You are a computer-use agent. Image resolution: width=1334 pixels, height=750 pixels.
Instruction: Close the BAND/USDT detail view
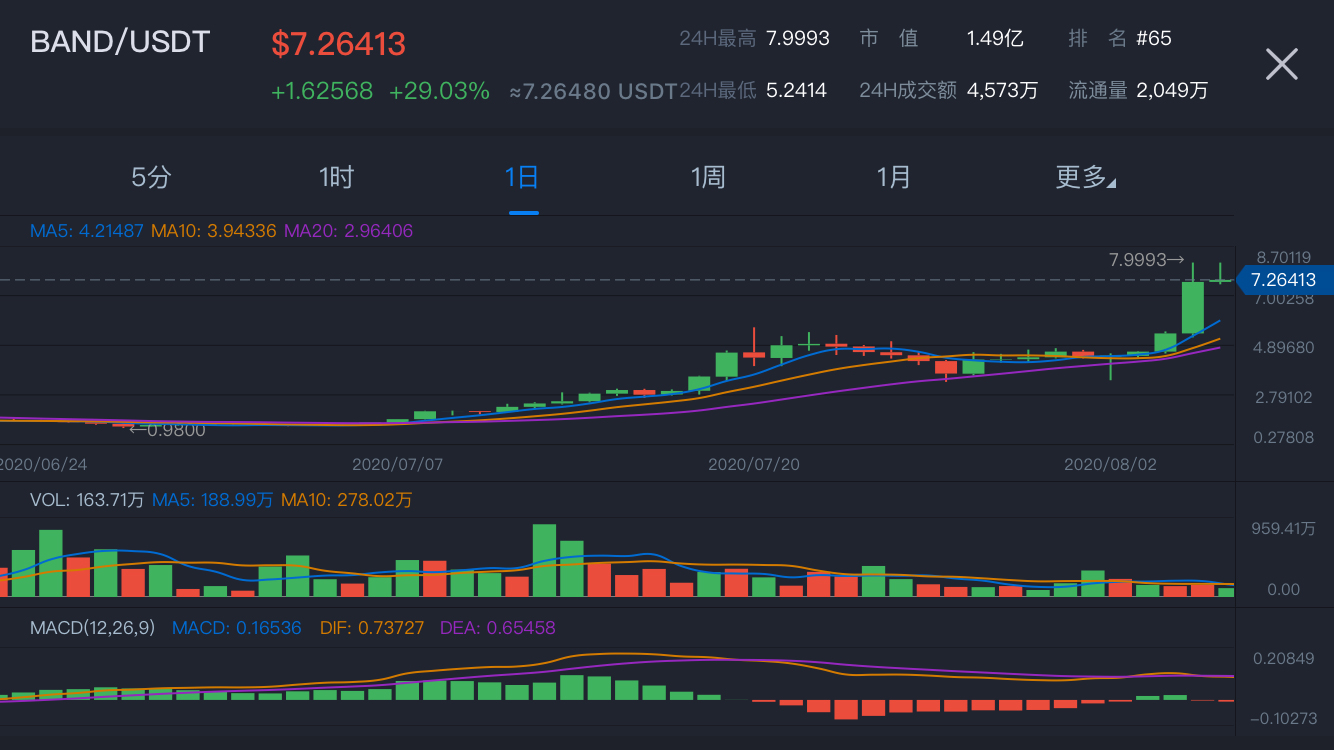(1281, 64)
